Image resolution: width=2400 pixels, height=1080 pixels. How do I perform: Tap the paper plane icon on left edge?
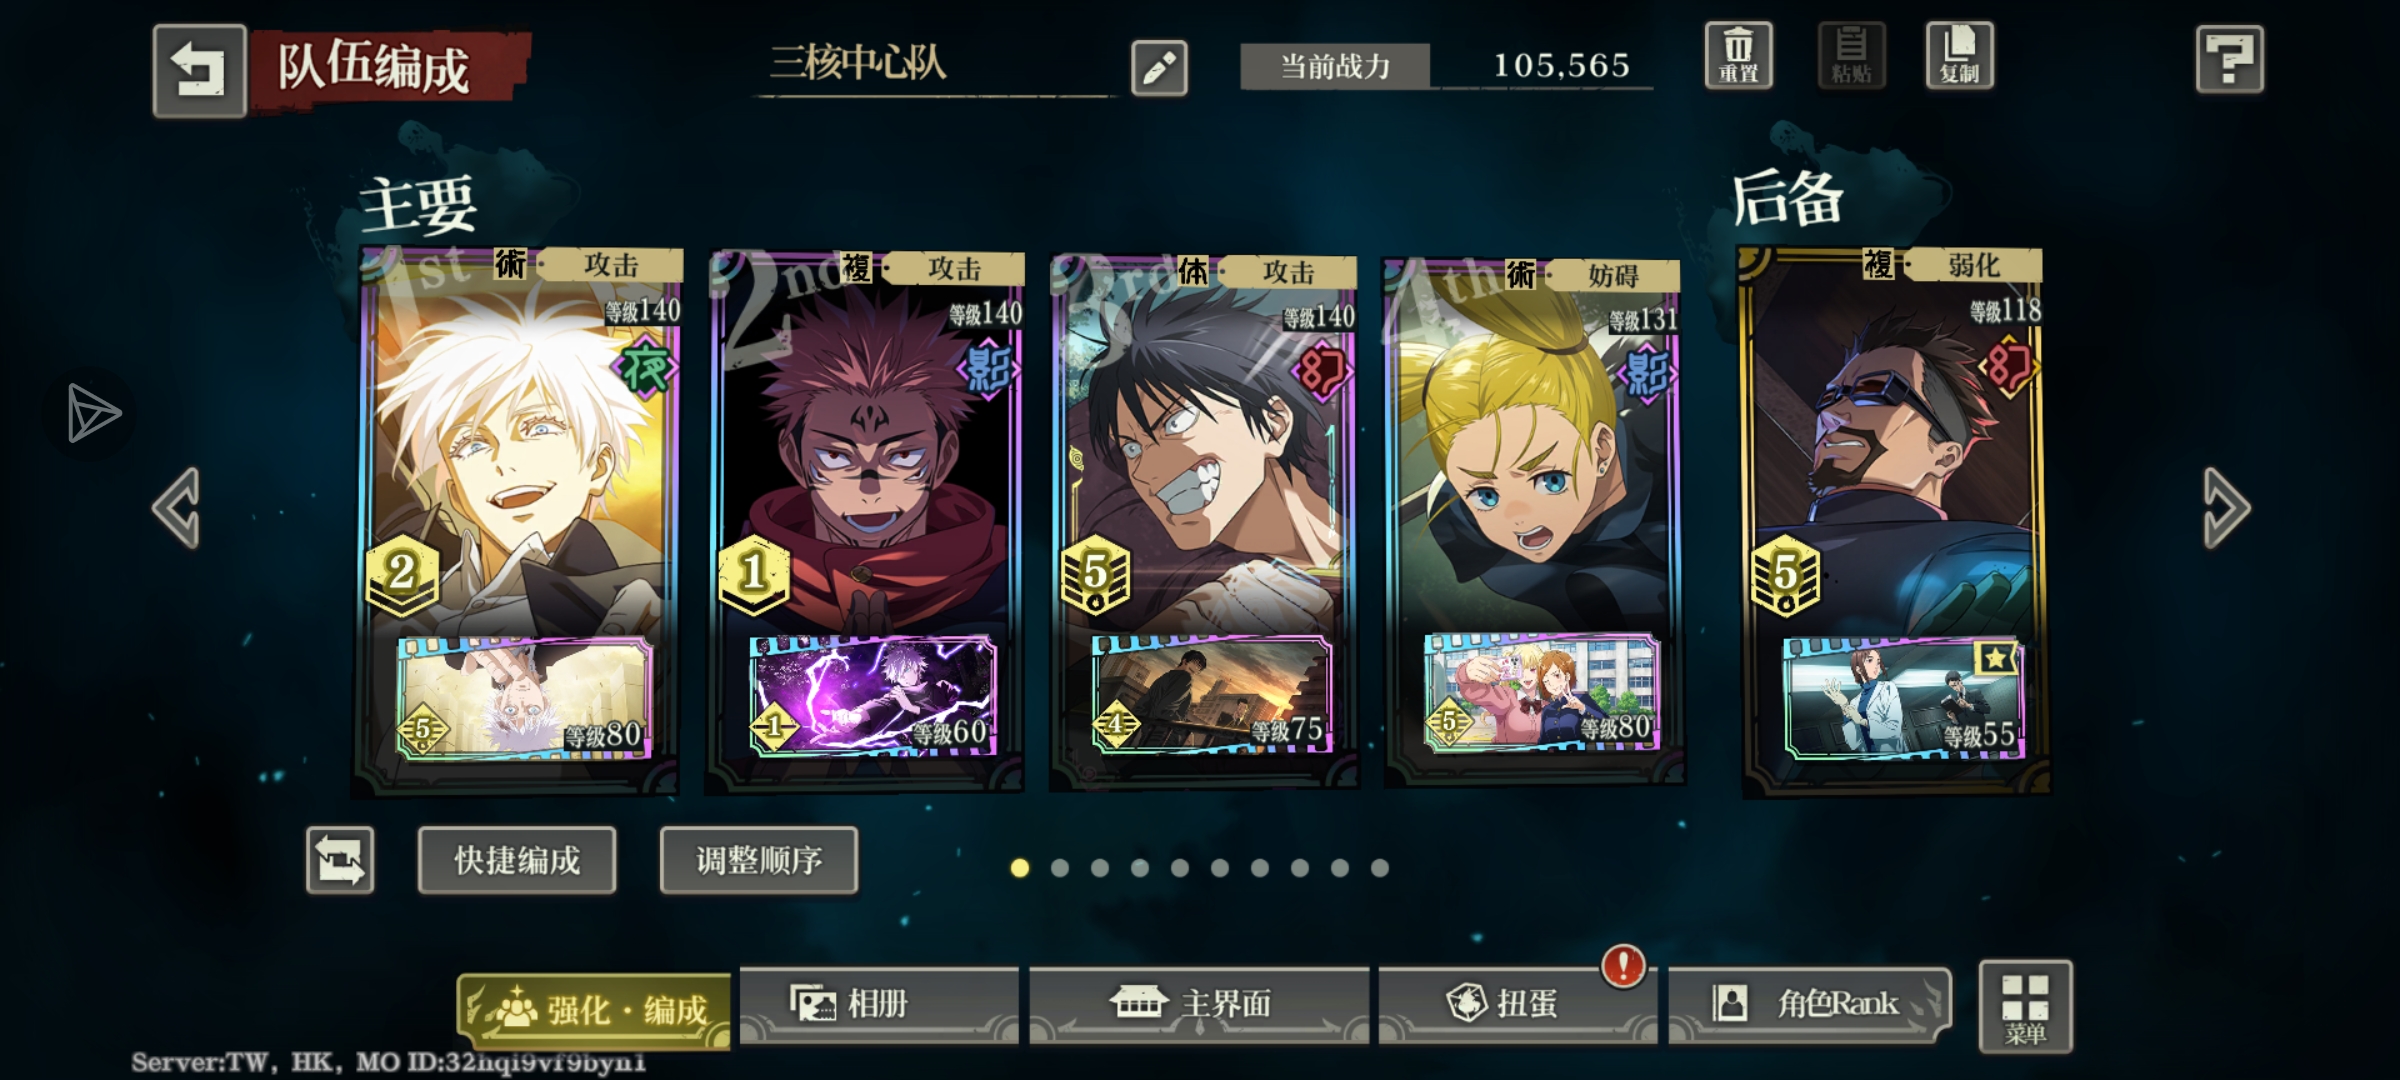(93, 413)
